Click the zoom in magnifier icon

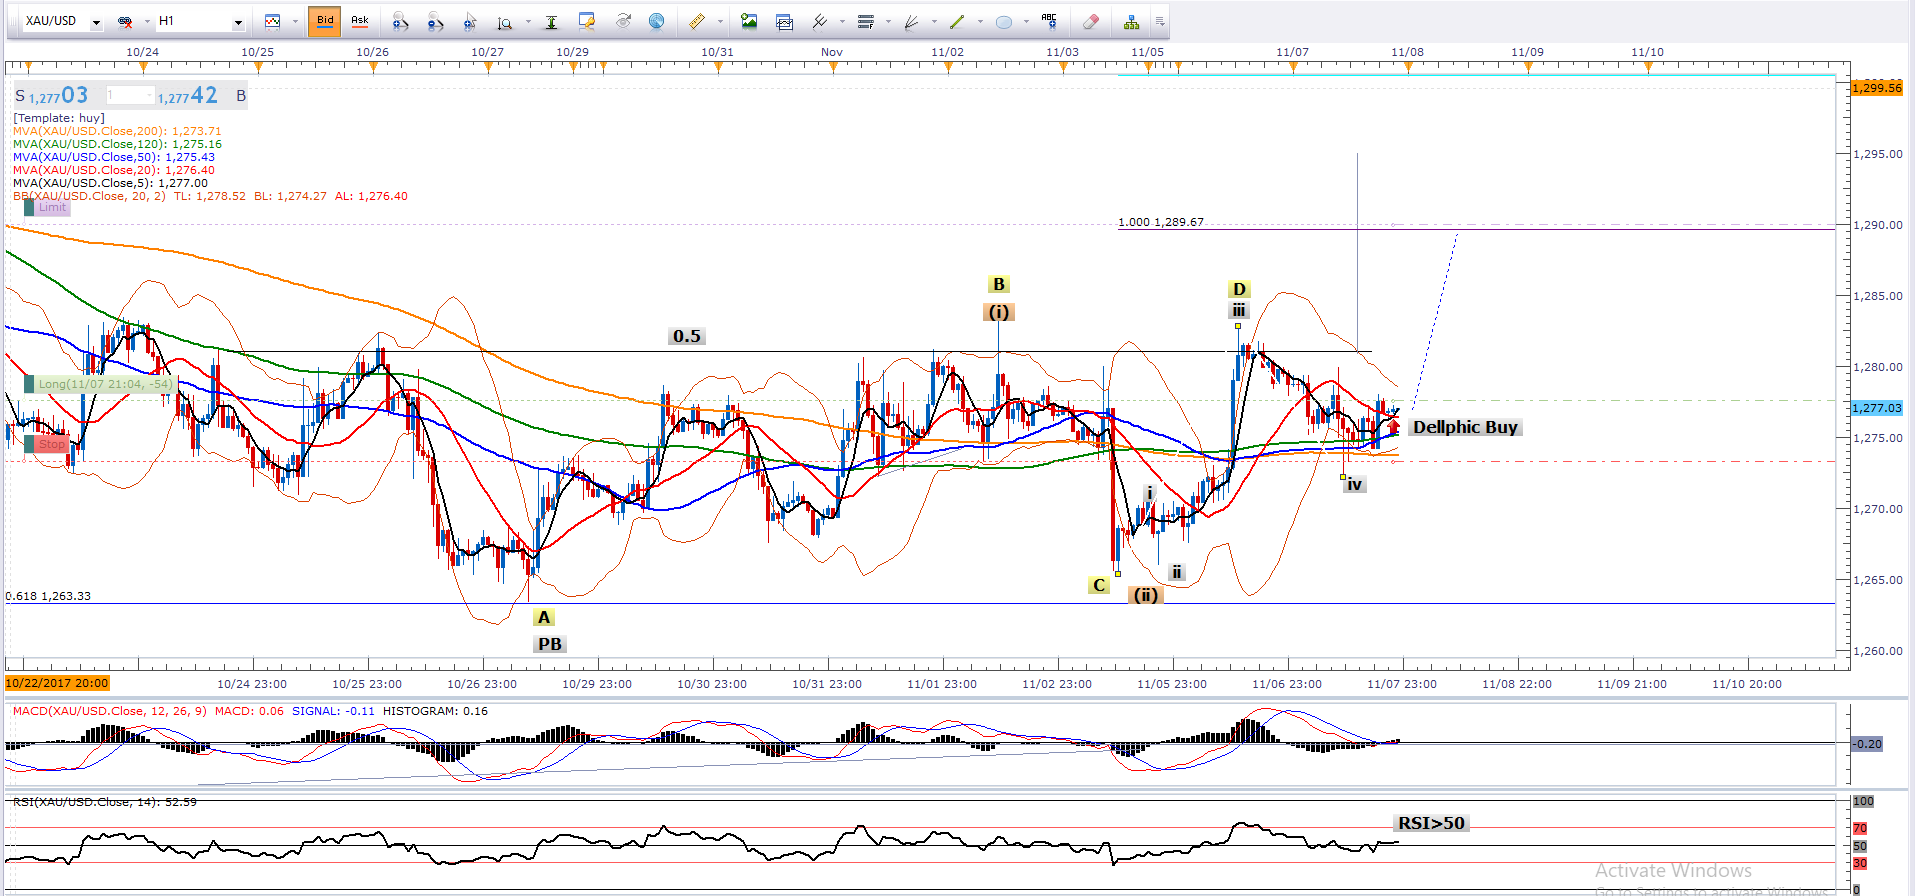400,21
